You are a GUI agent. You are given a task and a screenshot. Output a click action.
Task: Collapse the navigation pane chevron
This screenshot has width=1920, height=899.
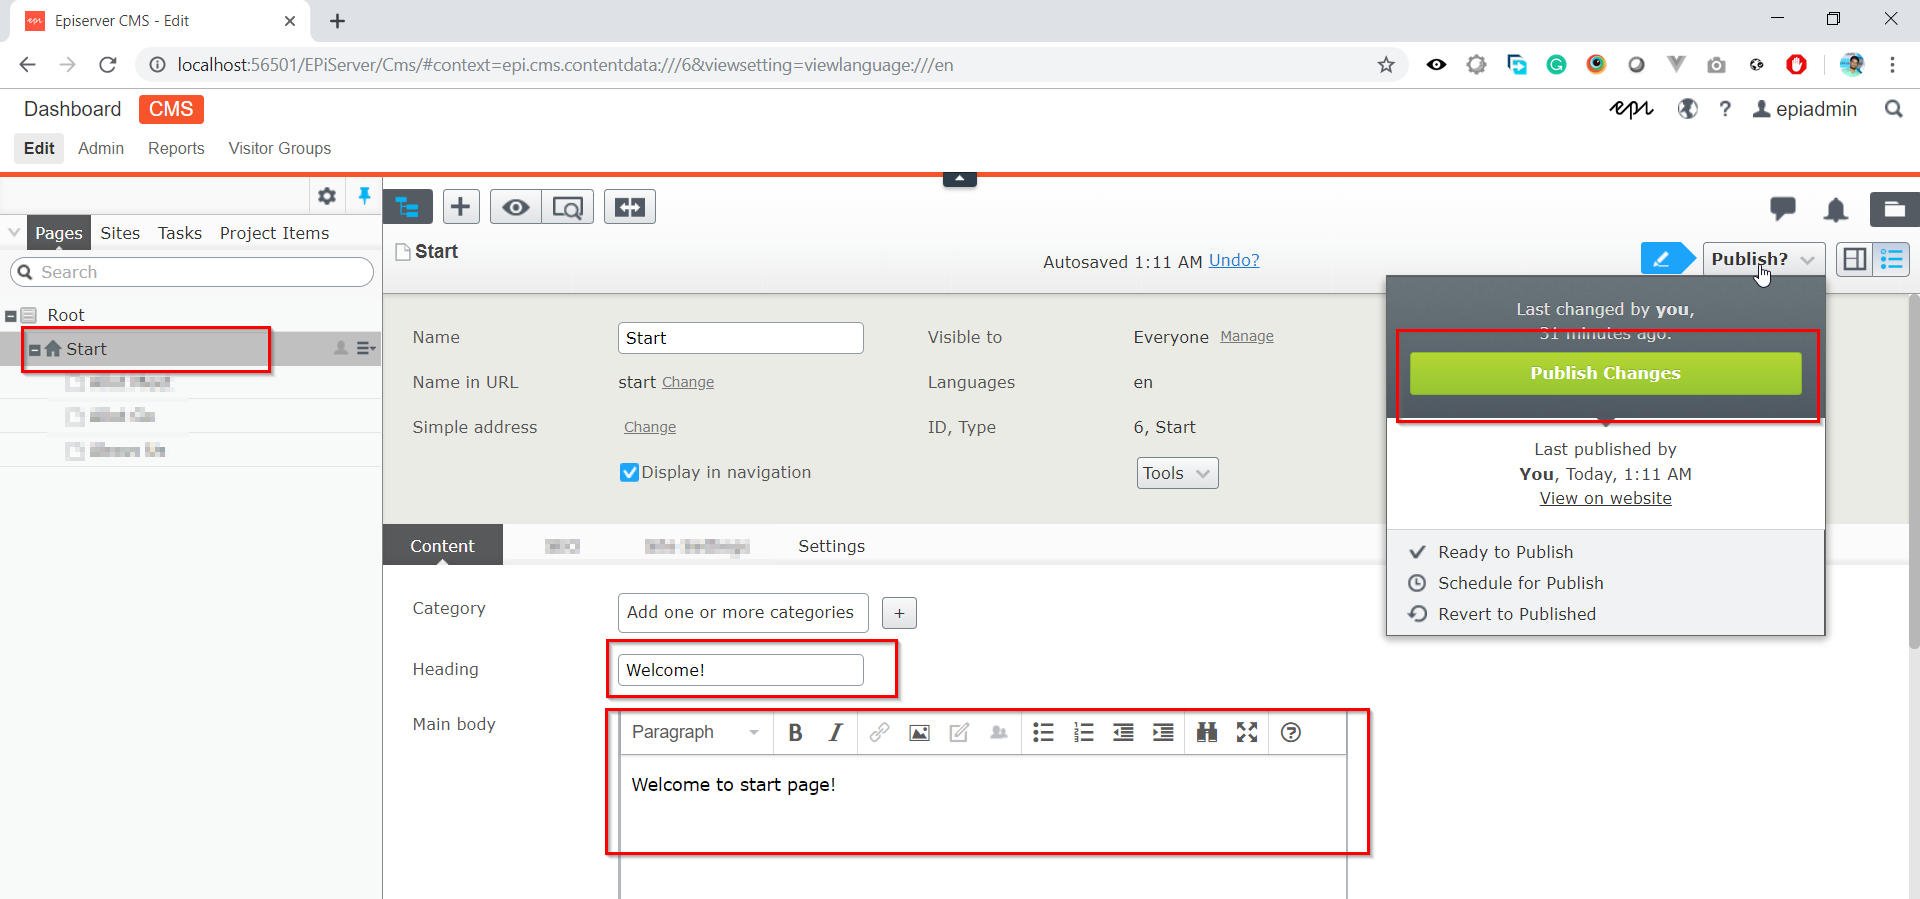[x=13, y=232]
